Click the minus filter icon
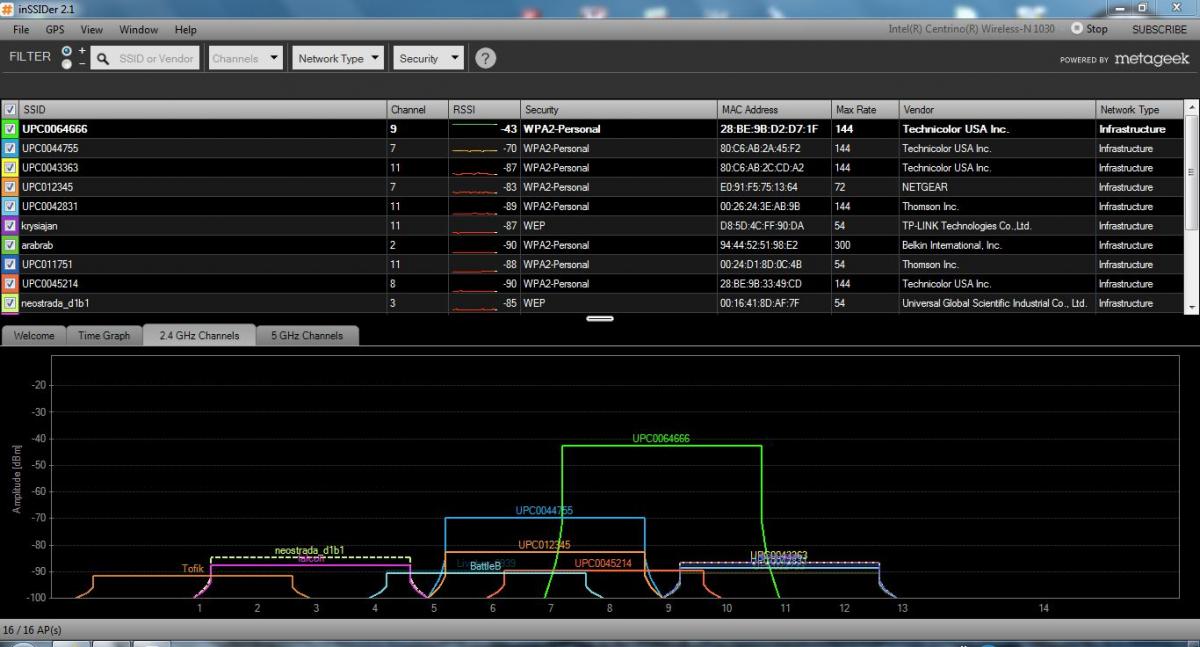1200x647 pixels. point(82,64)
